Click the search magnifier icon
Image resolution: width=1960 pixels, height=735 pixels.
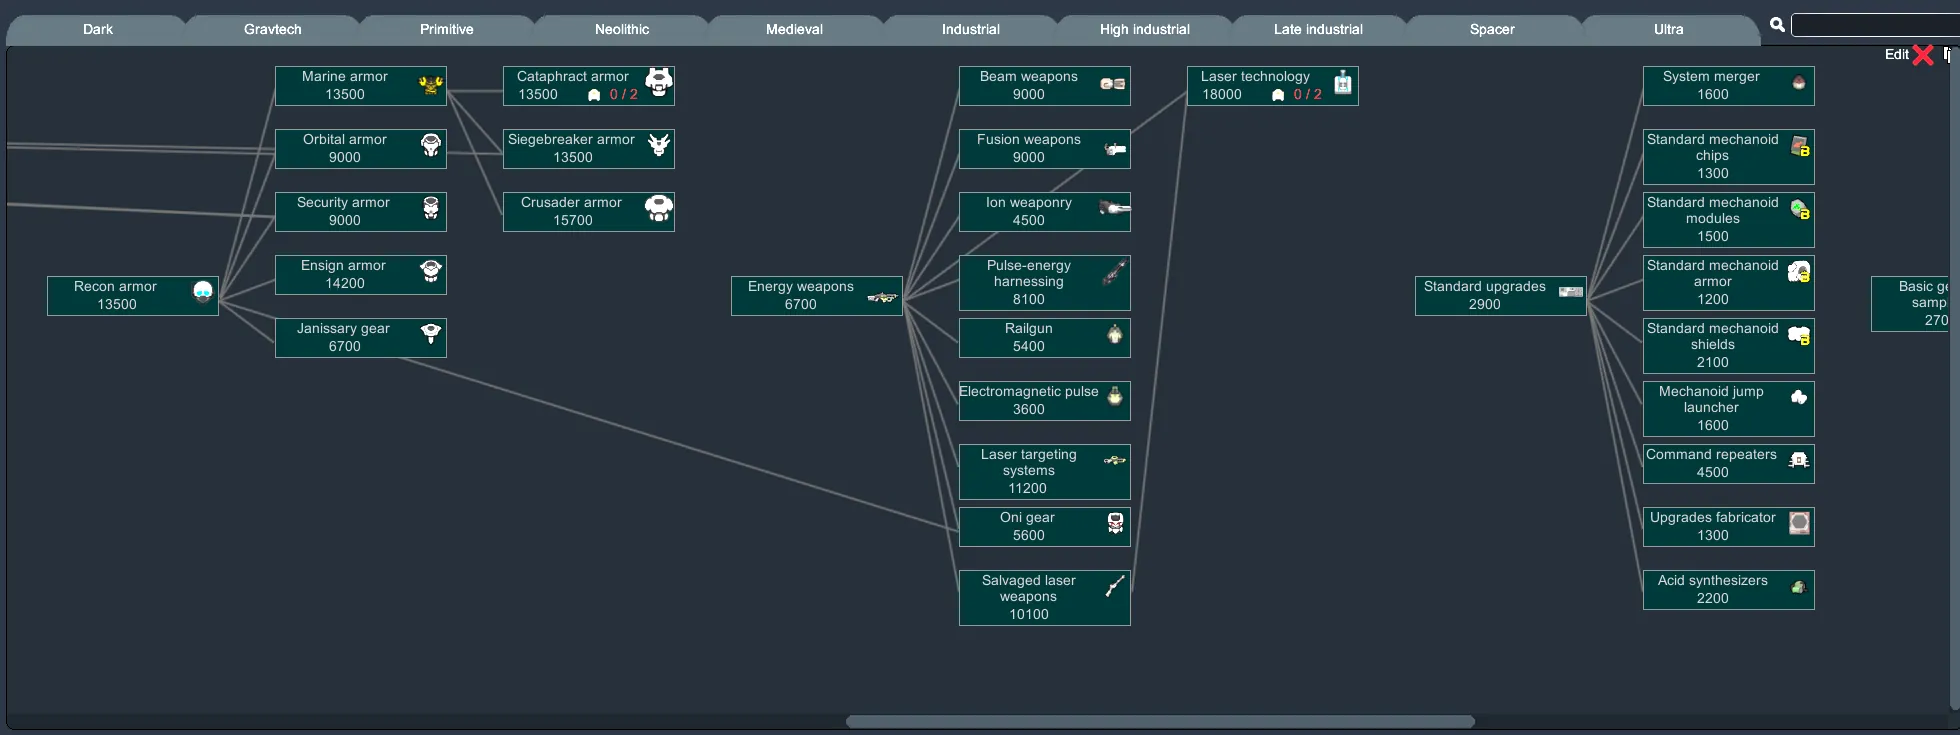coord(1777,25)
